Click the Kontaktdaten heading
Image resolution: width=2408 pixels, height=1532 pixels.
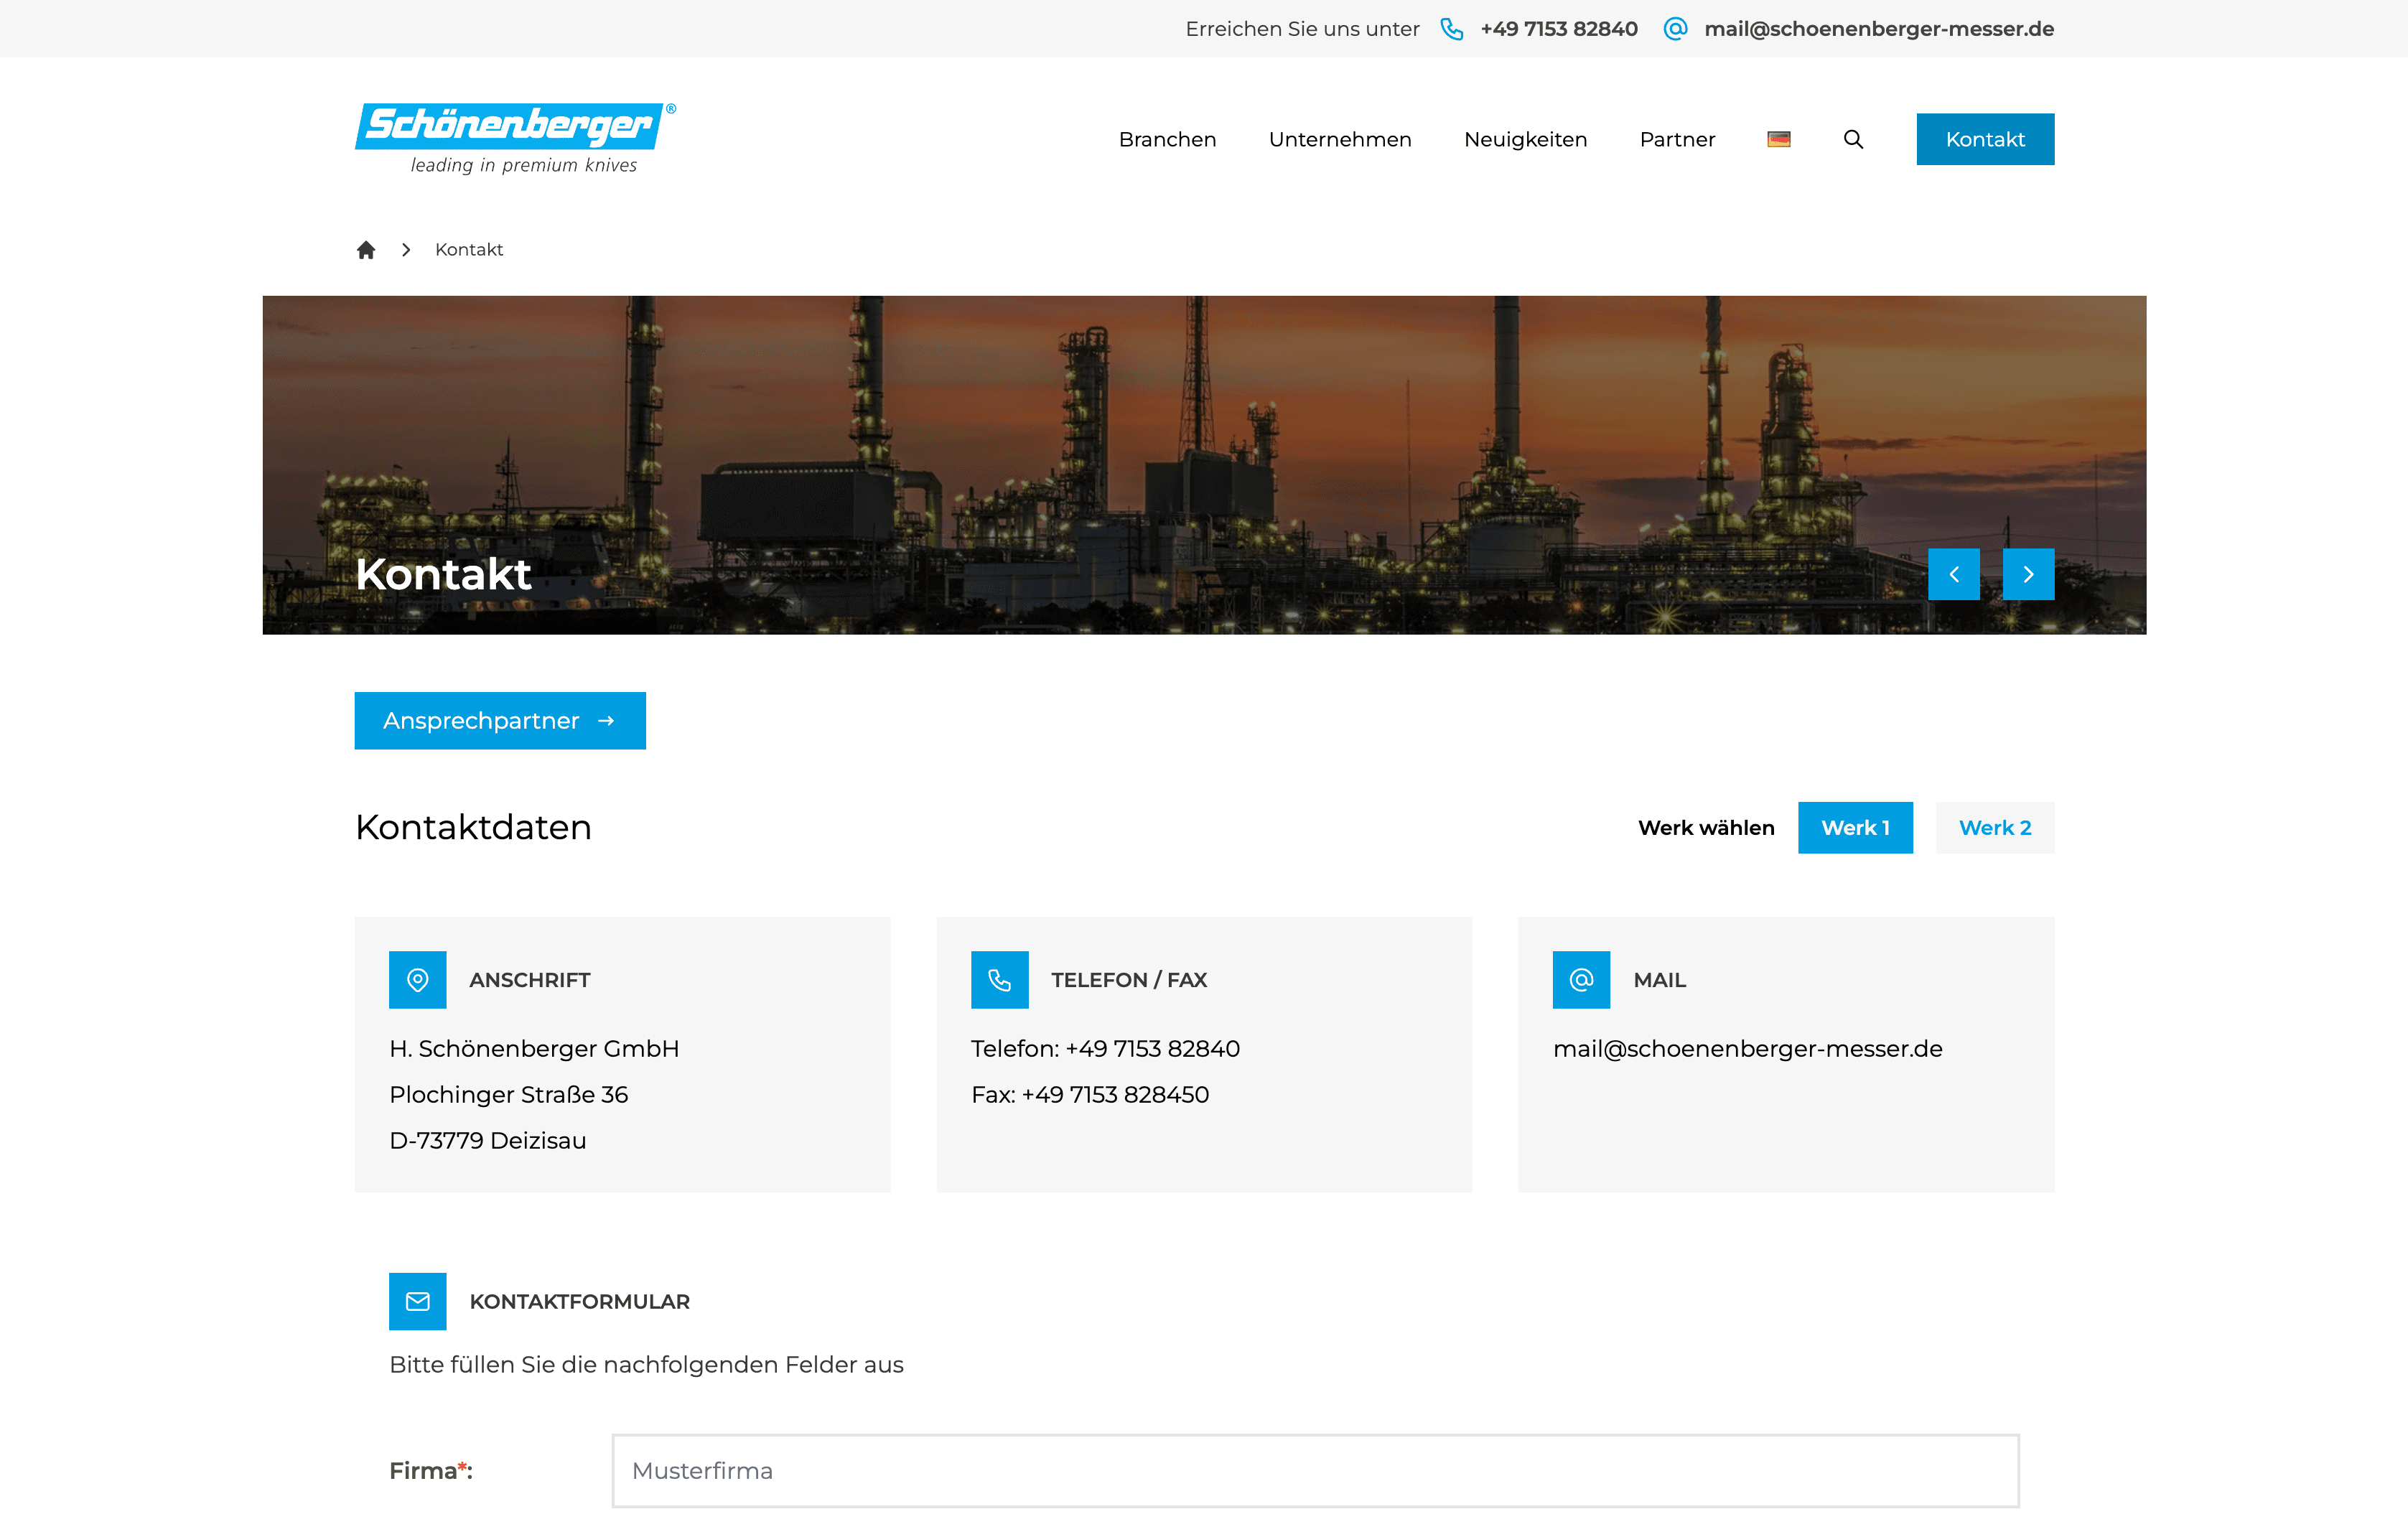click(473, 827)
